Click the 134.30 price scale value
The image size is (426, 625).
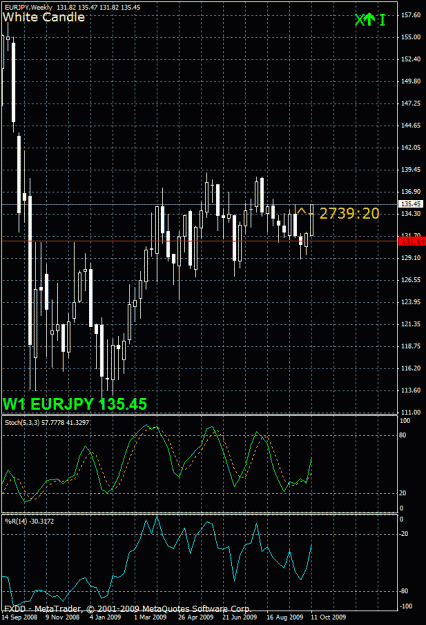click(x=411, y=214)
